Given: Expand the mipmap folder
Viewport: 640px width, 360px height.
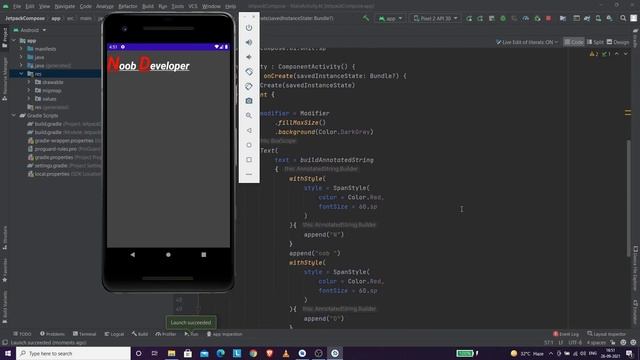Looking at the screenshot, I should [29, 90].
